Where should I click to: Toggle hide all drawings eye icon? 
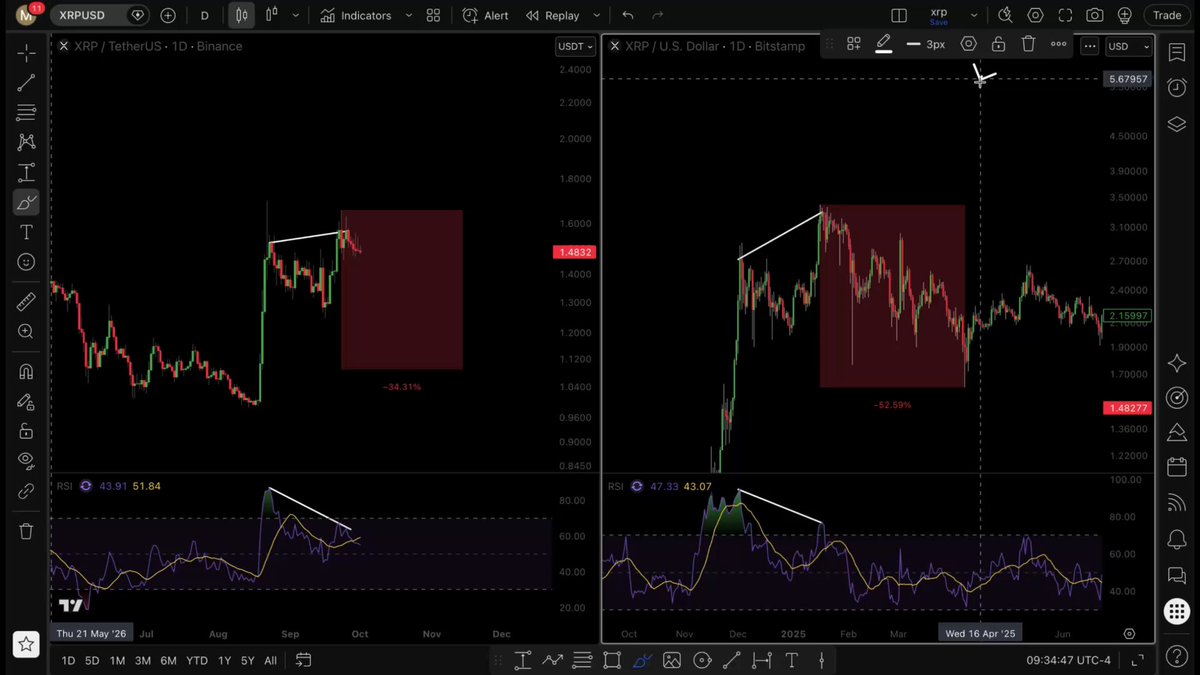coord(26,462)
